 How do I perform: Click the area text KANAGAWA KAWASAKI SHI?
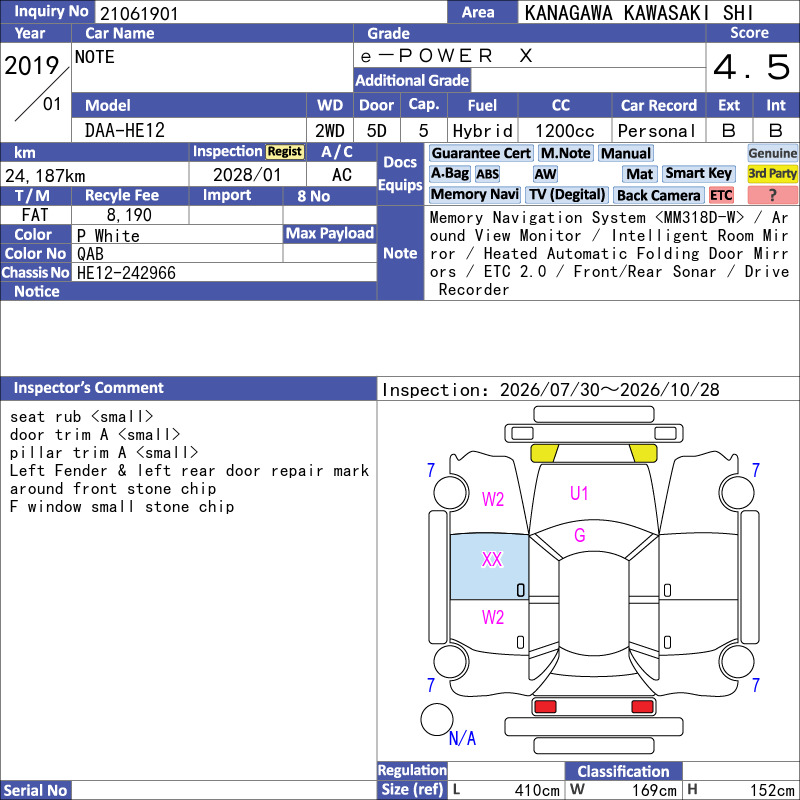click(x=638, y=13)
